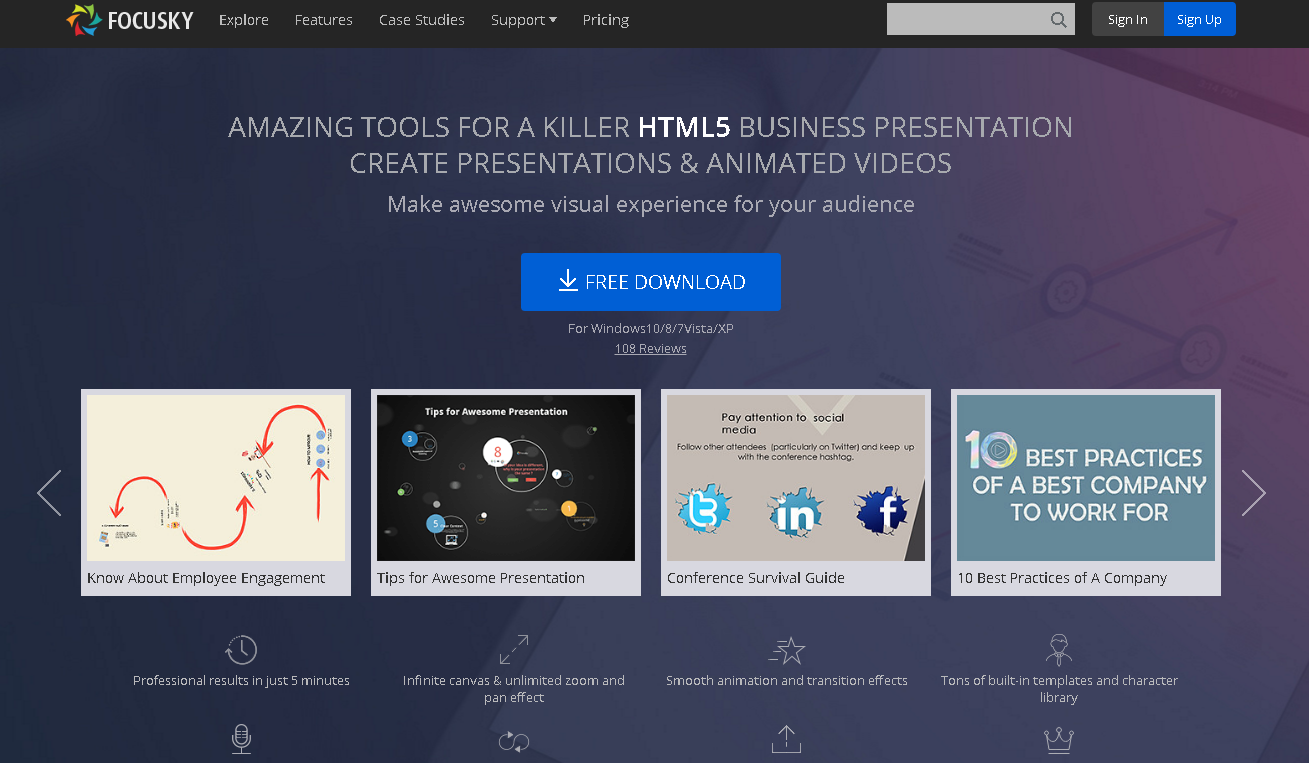This screenshot has width=1309, height=763.
Task: Click the crown icon near page bottom
Action: pyautogui.click(x=1059, y=740)
